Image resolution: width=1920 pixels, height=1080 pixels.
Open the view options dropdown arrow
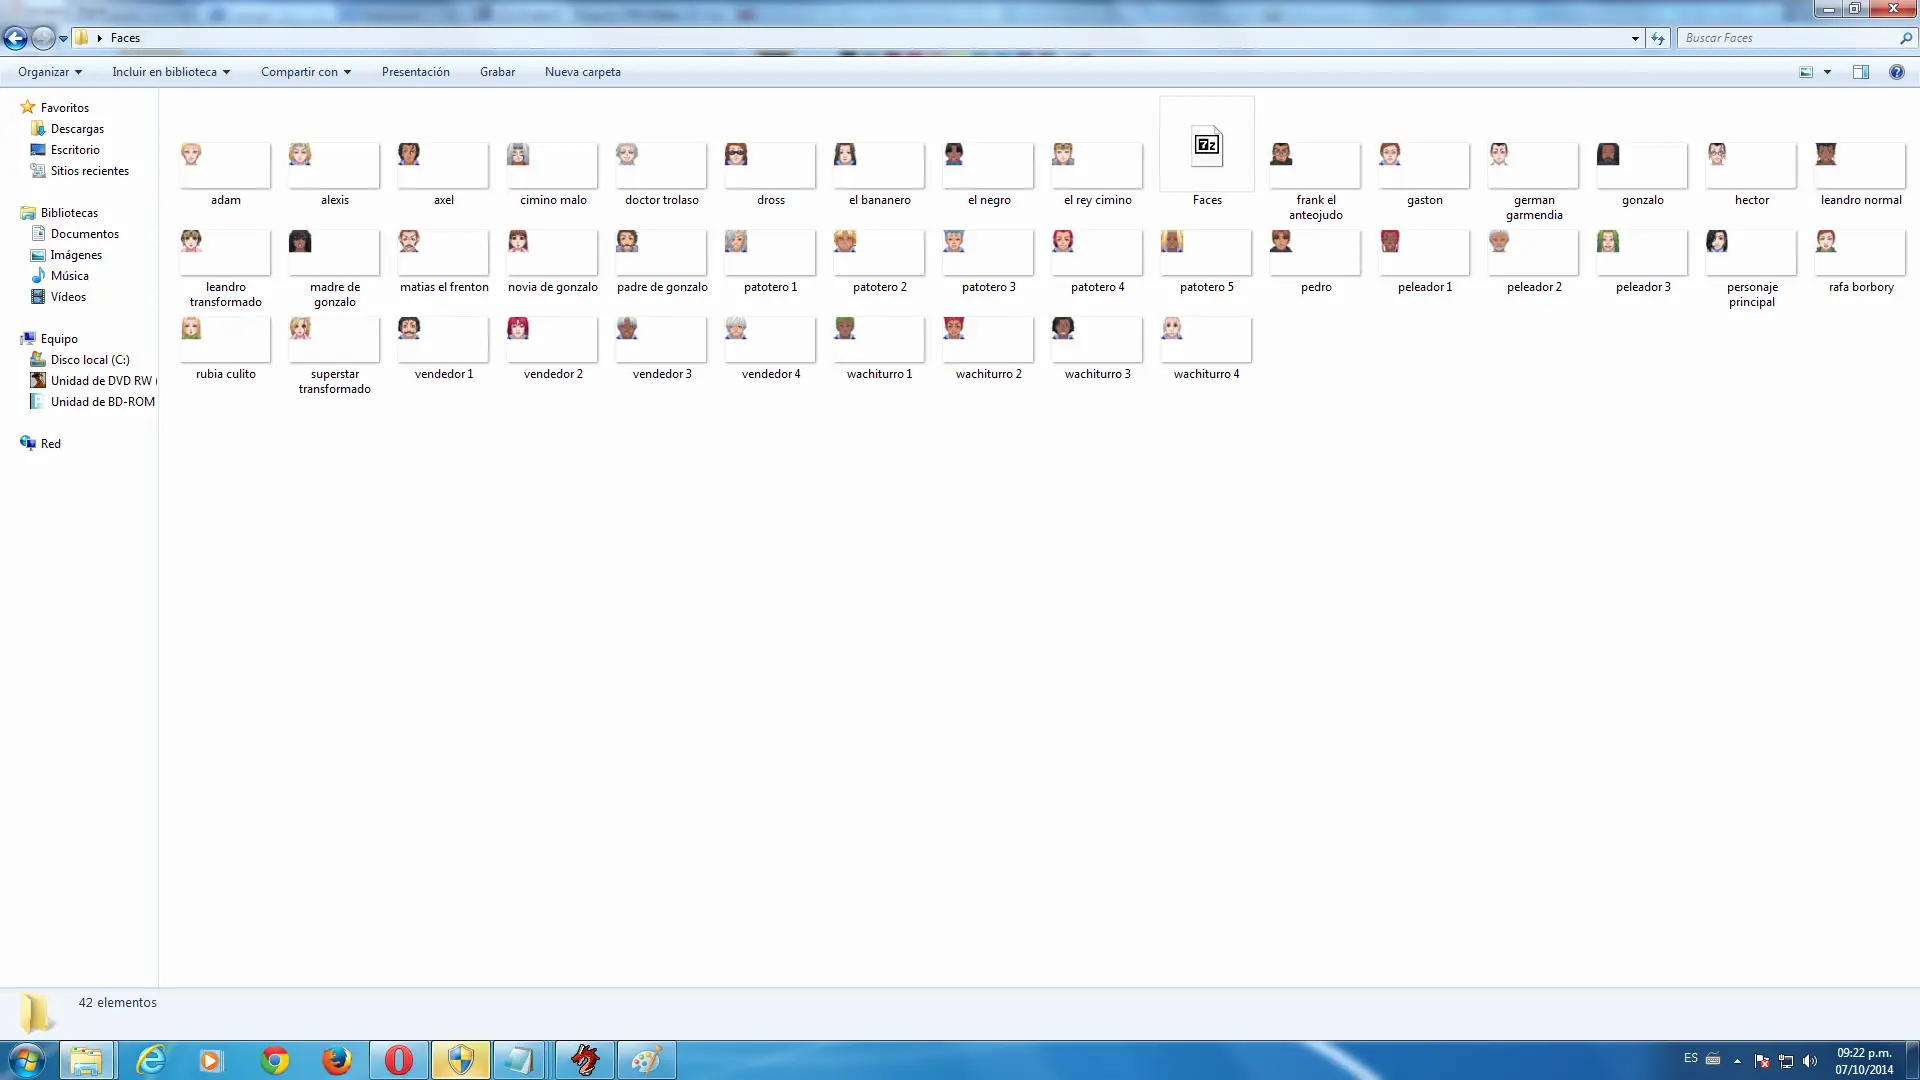1827,72
